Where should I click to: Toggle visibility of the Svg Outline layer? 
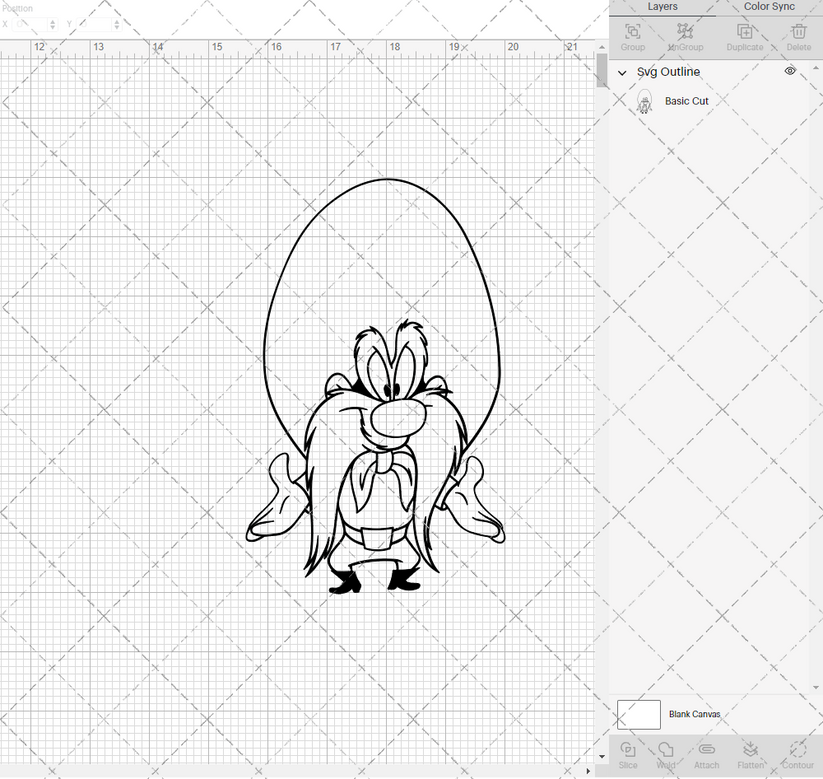tap(789, 71)
